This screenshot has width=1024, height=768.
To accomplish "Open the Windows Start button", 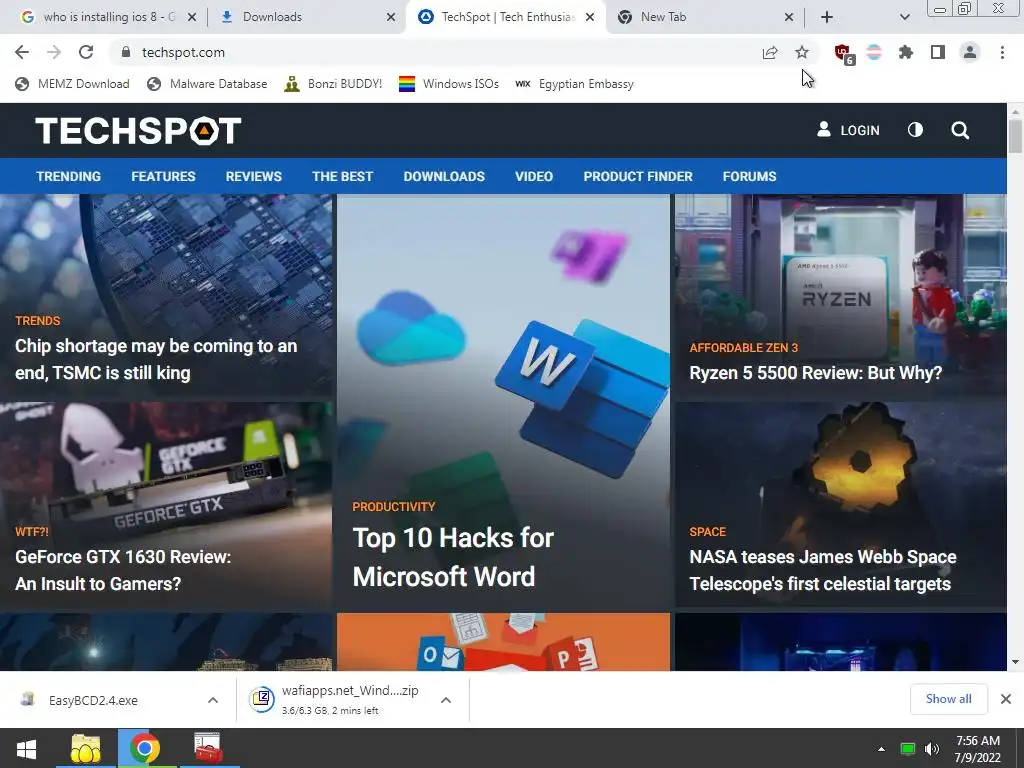I will coord(26,749).
